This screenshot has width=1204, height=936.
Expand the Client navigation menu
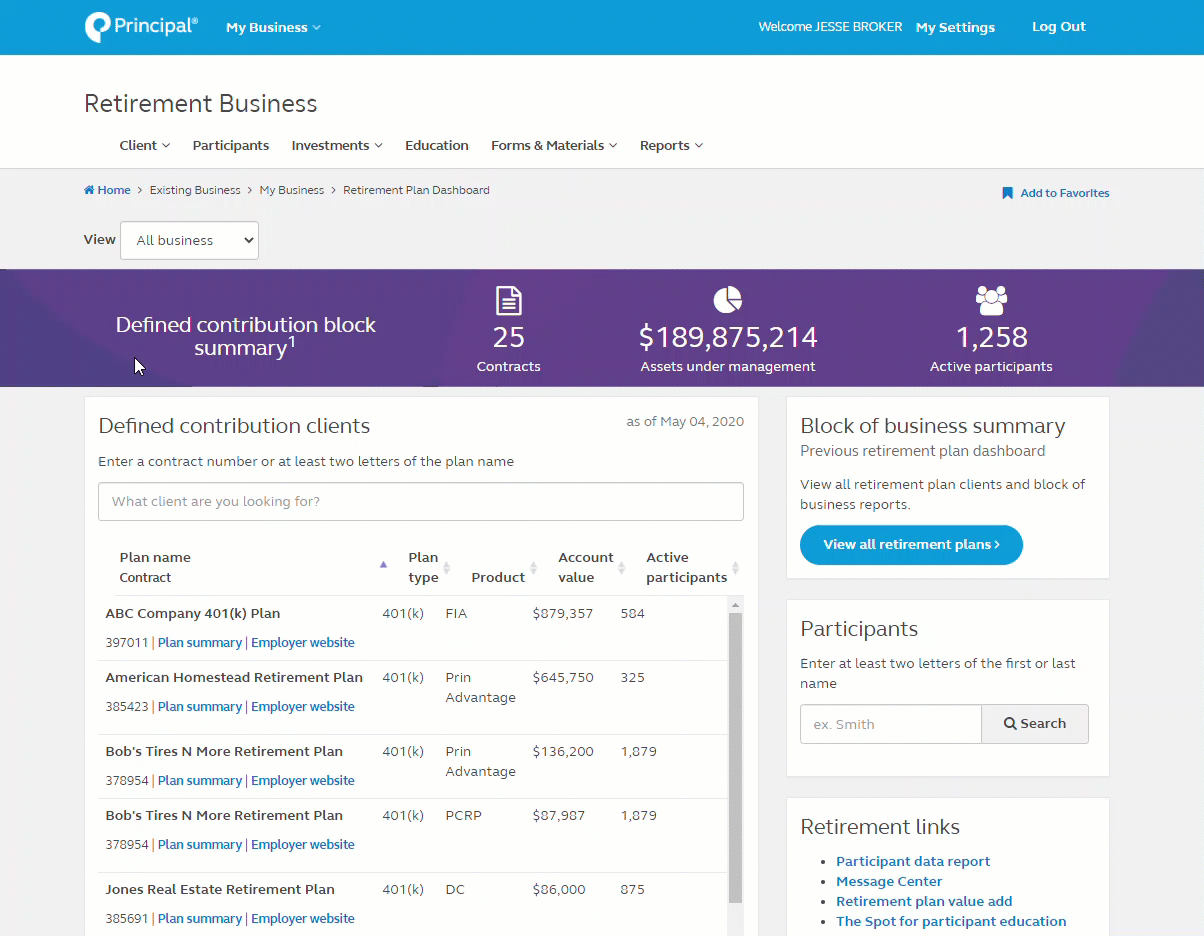pos(144,146)
